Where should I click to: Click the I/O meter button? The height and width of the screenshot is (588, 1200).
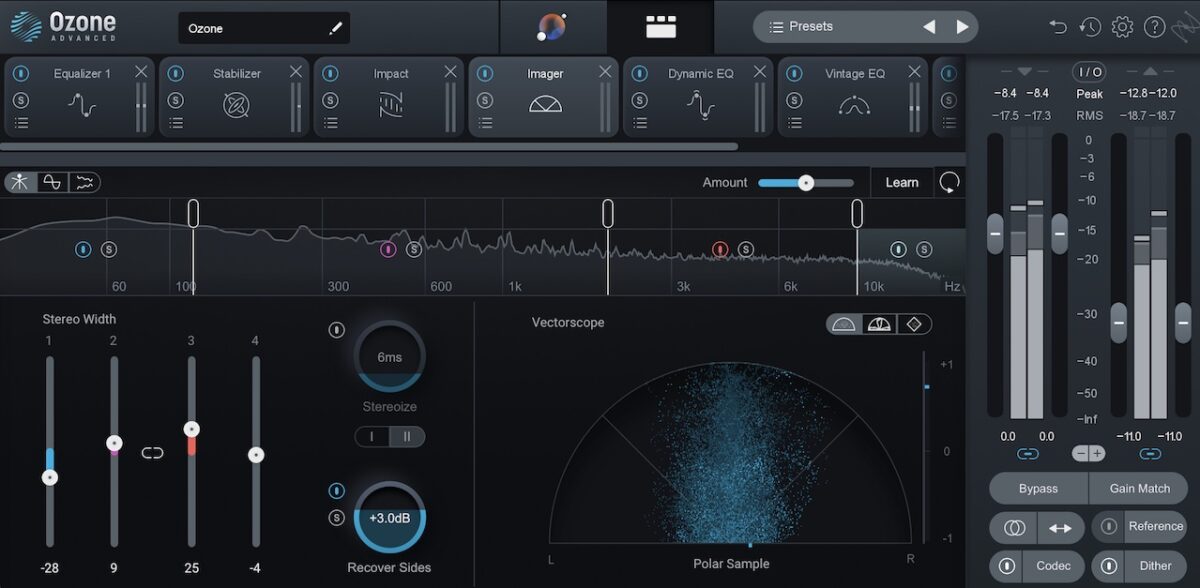pyautogui.click(x=1089, y=72)
